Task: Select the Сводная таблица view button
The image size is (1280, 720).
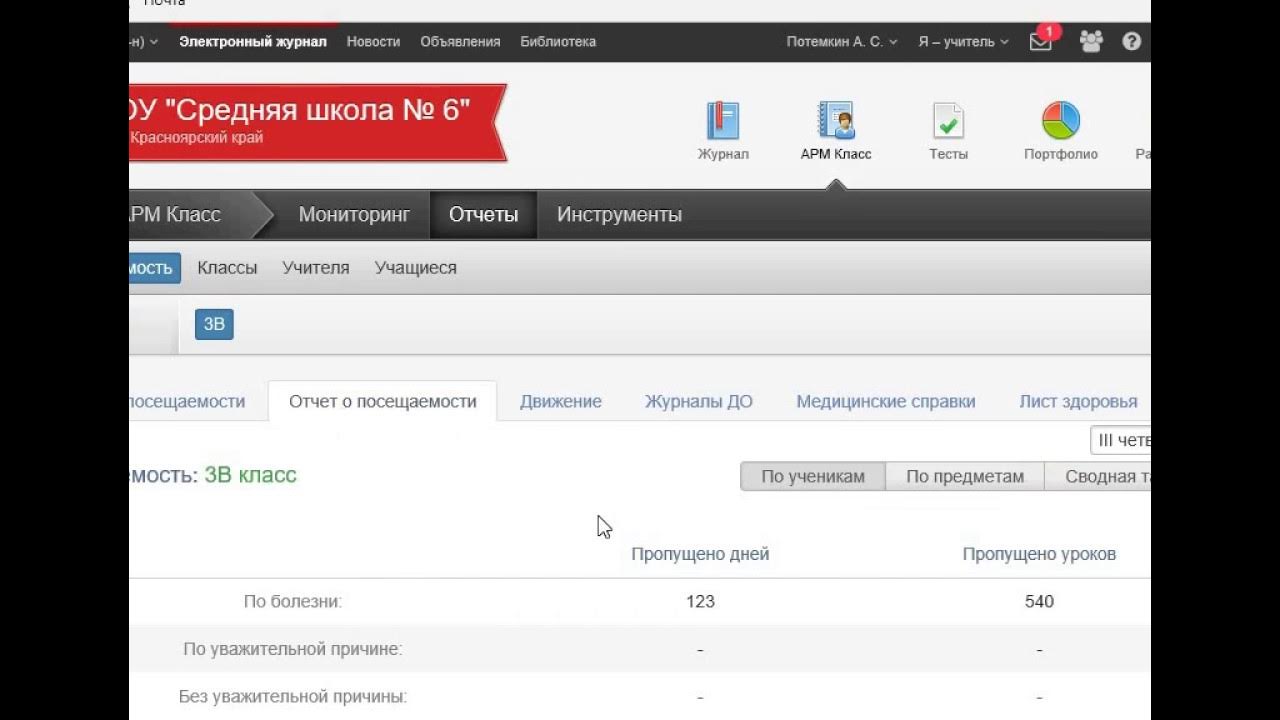Action: (x=1098, y=477)
